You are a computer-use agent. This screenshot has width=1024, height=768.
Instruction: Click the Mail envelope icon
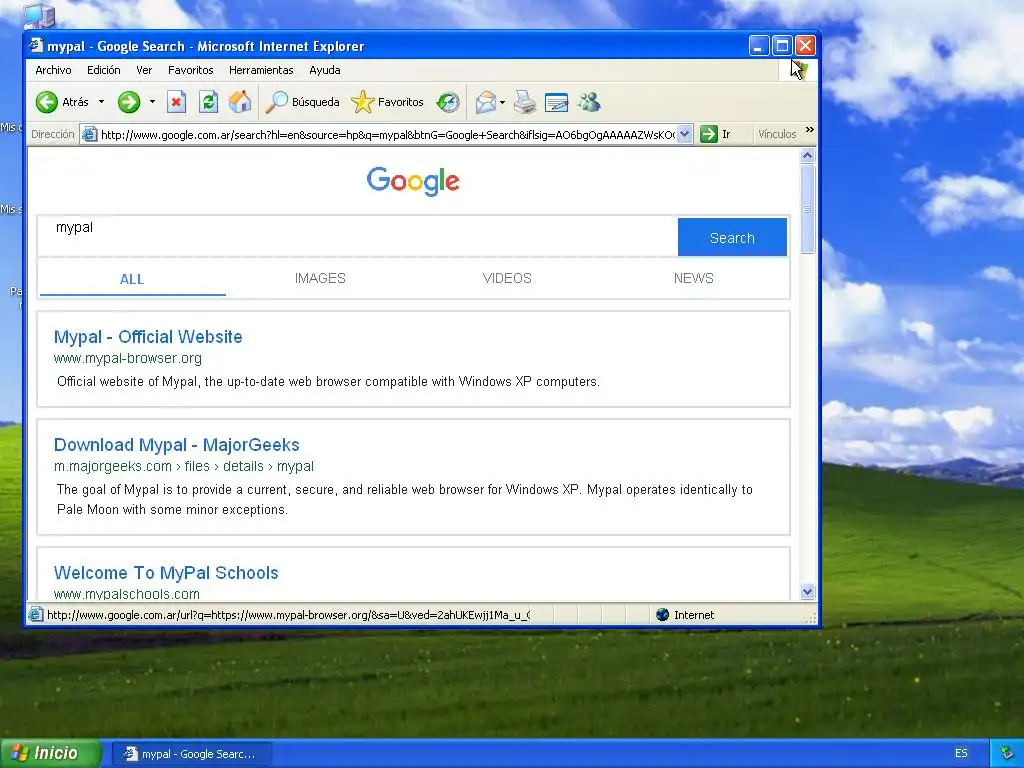tap(485, 102)
